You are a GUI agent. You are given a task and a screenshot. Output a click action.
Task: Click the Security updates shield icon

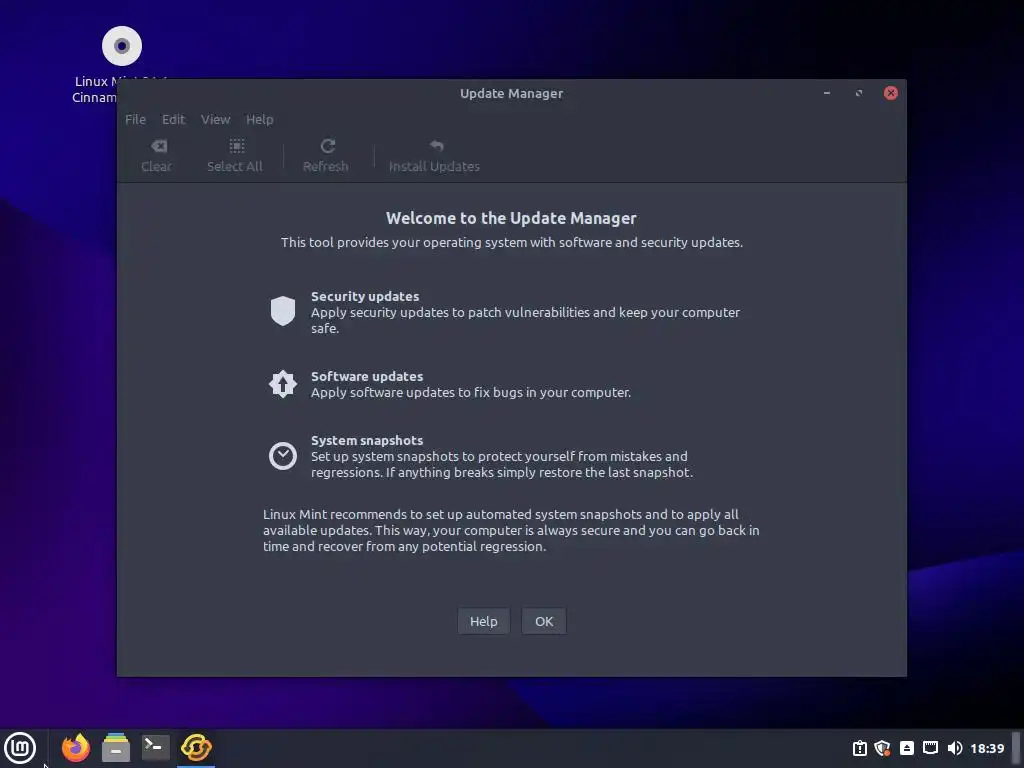point(283,311)
